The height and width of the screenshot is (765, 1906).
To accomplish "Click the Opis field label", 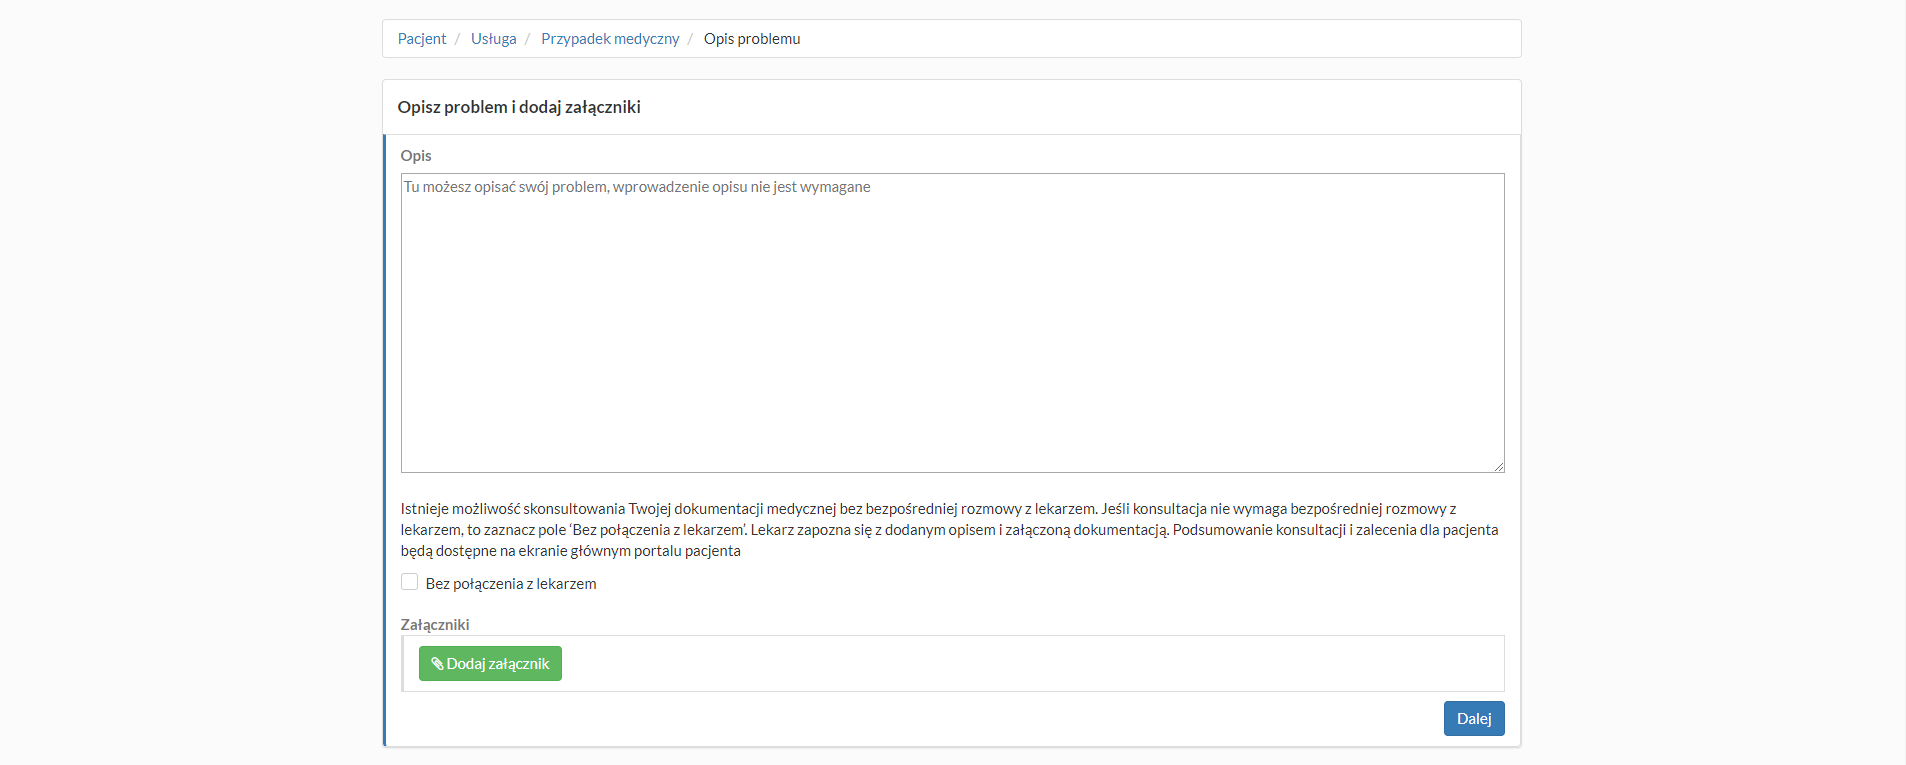I will (416, 156).
